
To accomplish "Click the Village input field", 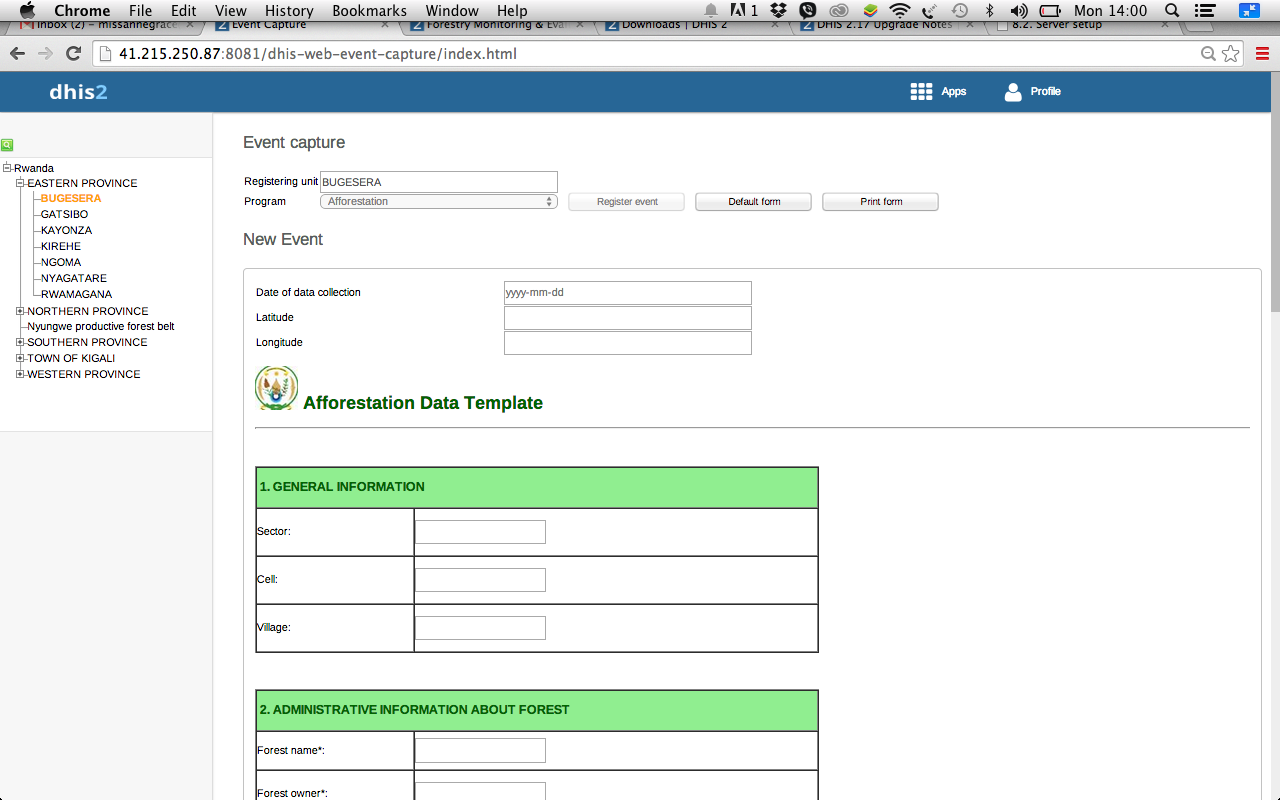I will tap(480, 628).
